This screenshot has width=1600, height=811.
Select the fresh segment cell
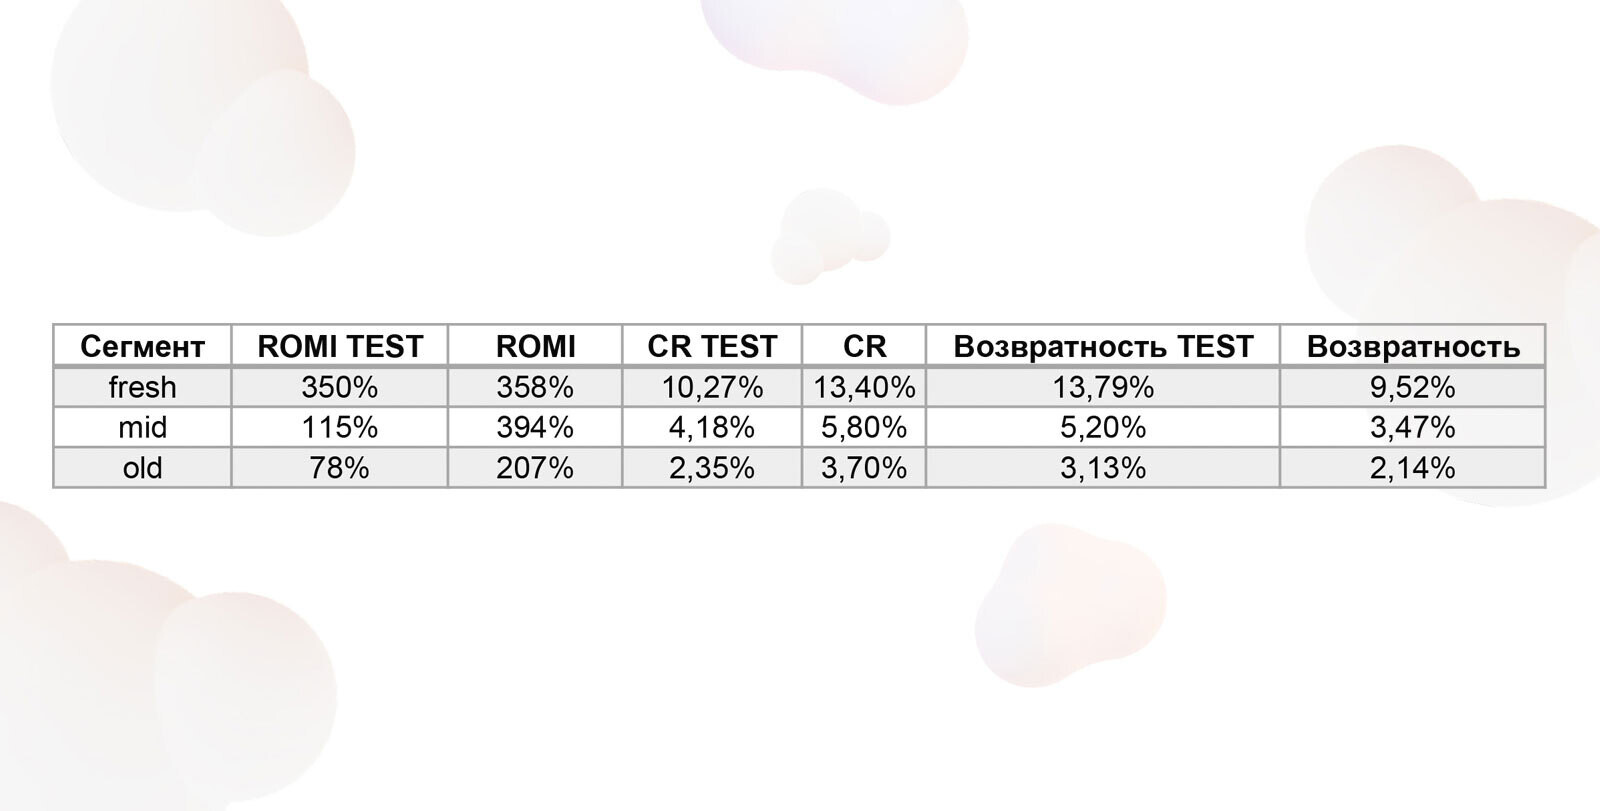[142, 387]
